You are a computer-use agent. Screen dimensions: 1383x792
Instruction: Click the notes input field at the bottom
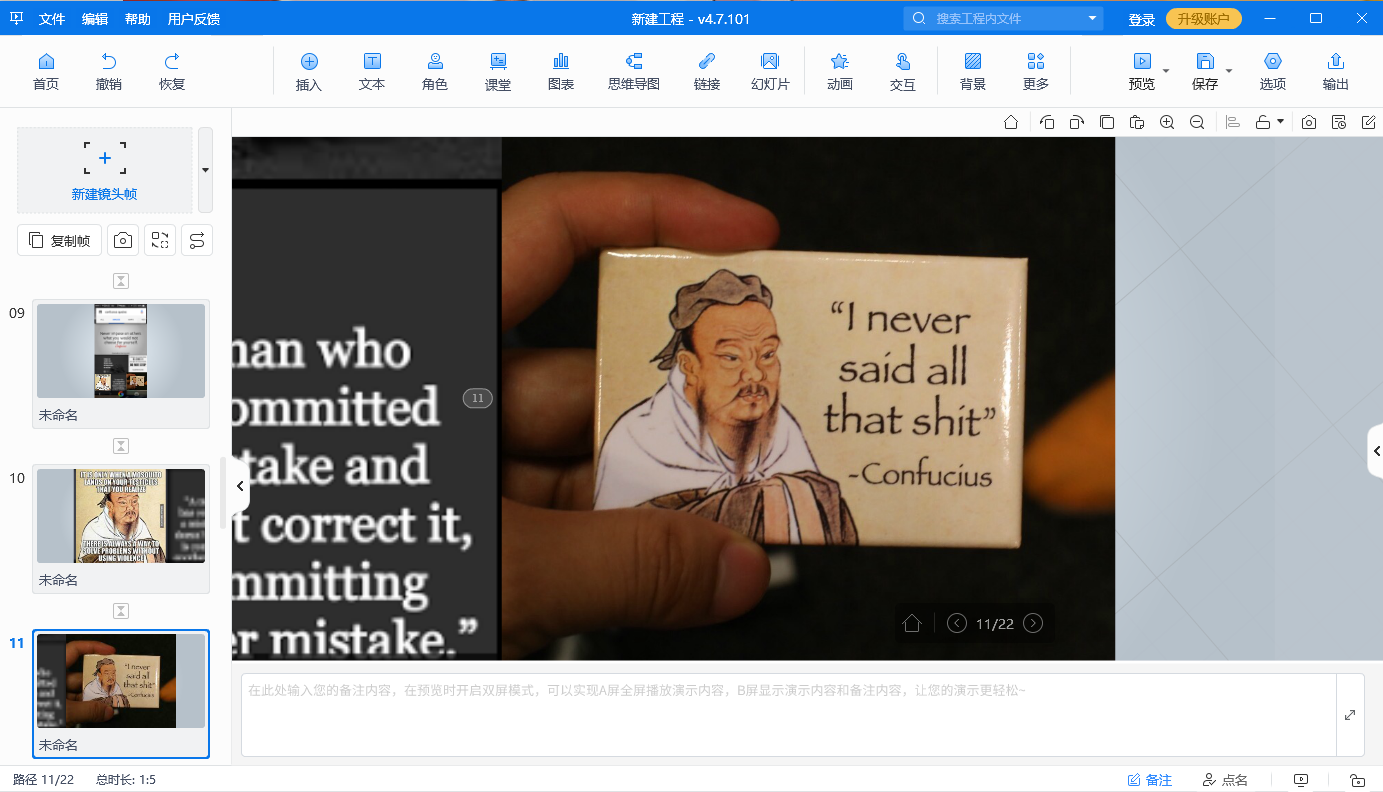(x=789, y=715)
